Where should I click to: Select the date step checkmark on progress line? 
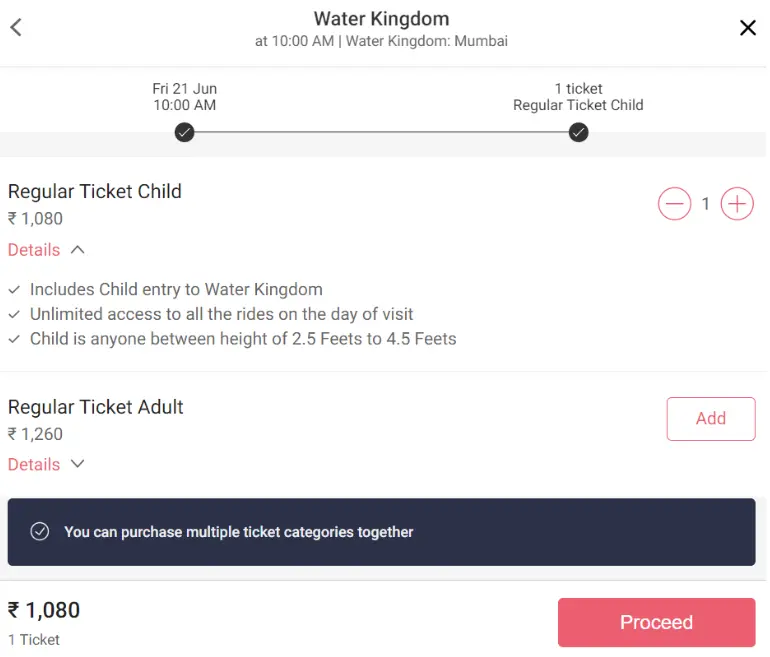pos(185,133)
